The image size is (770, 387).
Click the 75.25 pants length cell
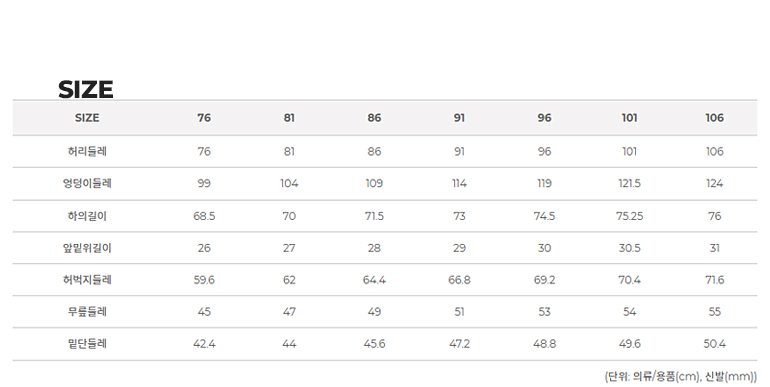630,216
